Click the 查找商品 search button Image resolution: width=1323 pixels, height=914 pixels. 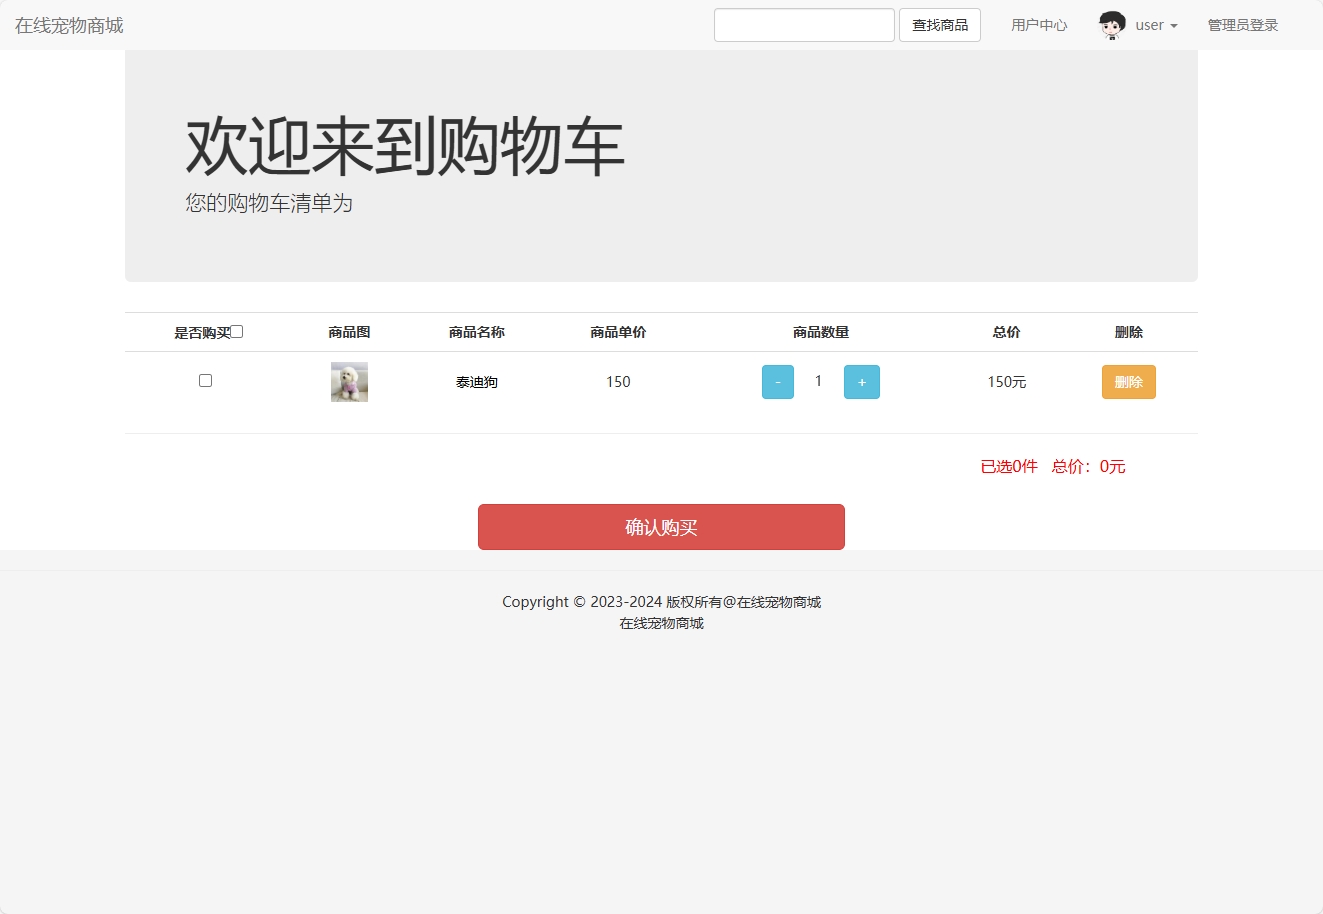point(939,25)
